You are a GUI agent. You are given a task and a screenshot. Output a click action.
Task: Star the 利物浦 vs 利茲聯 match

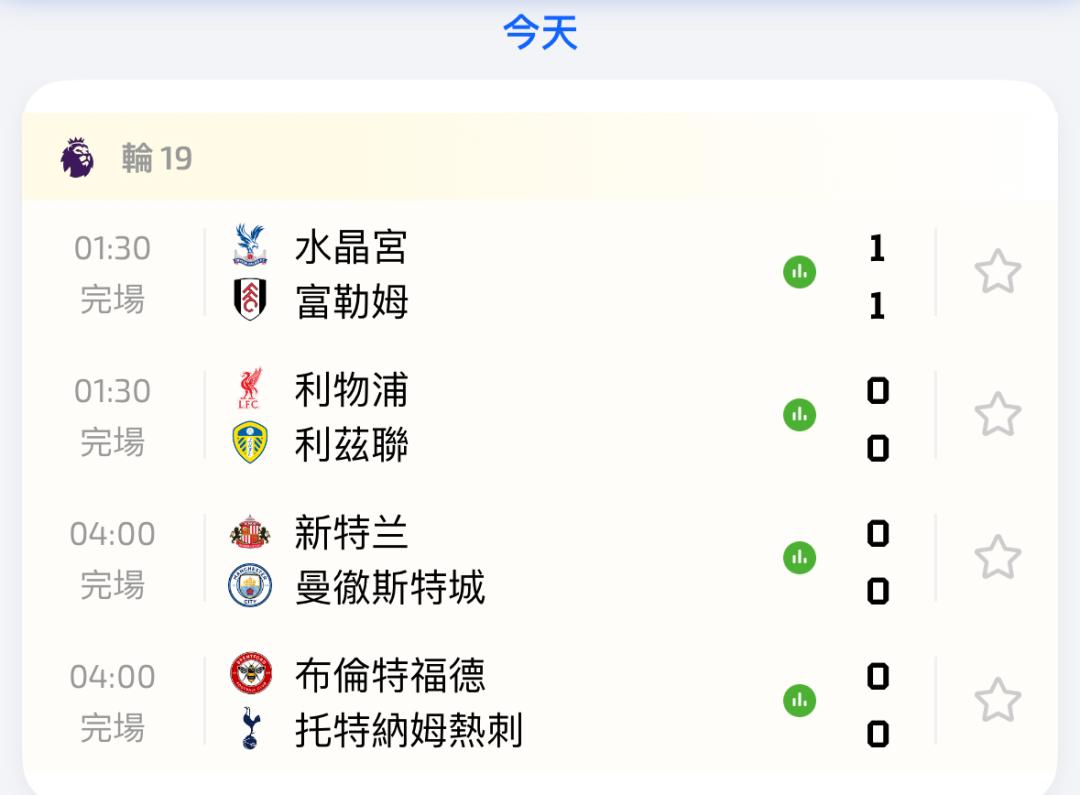coord(997,415)
